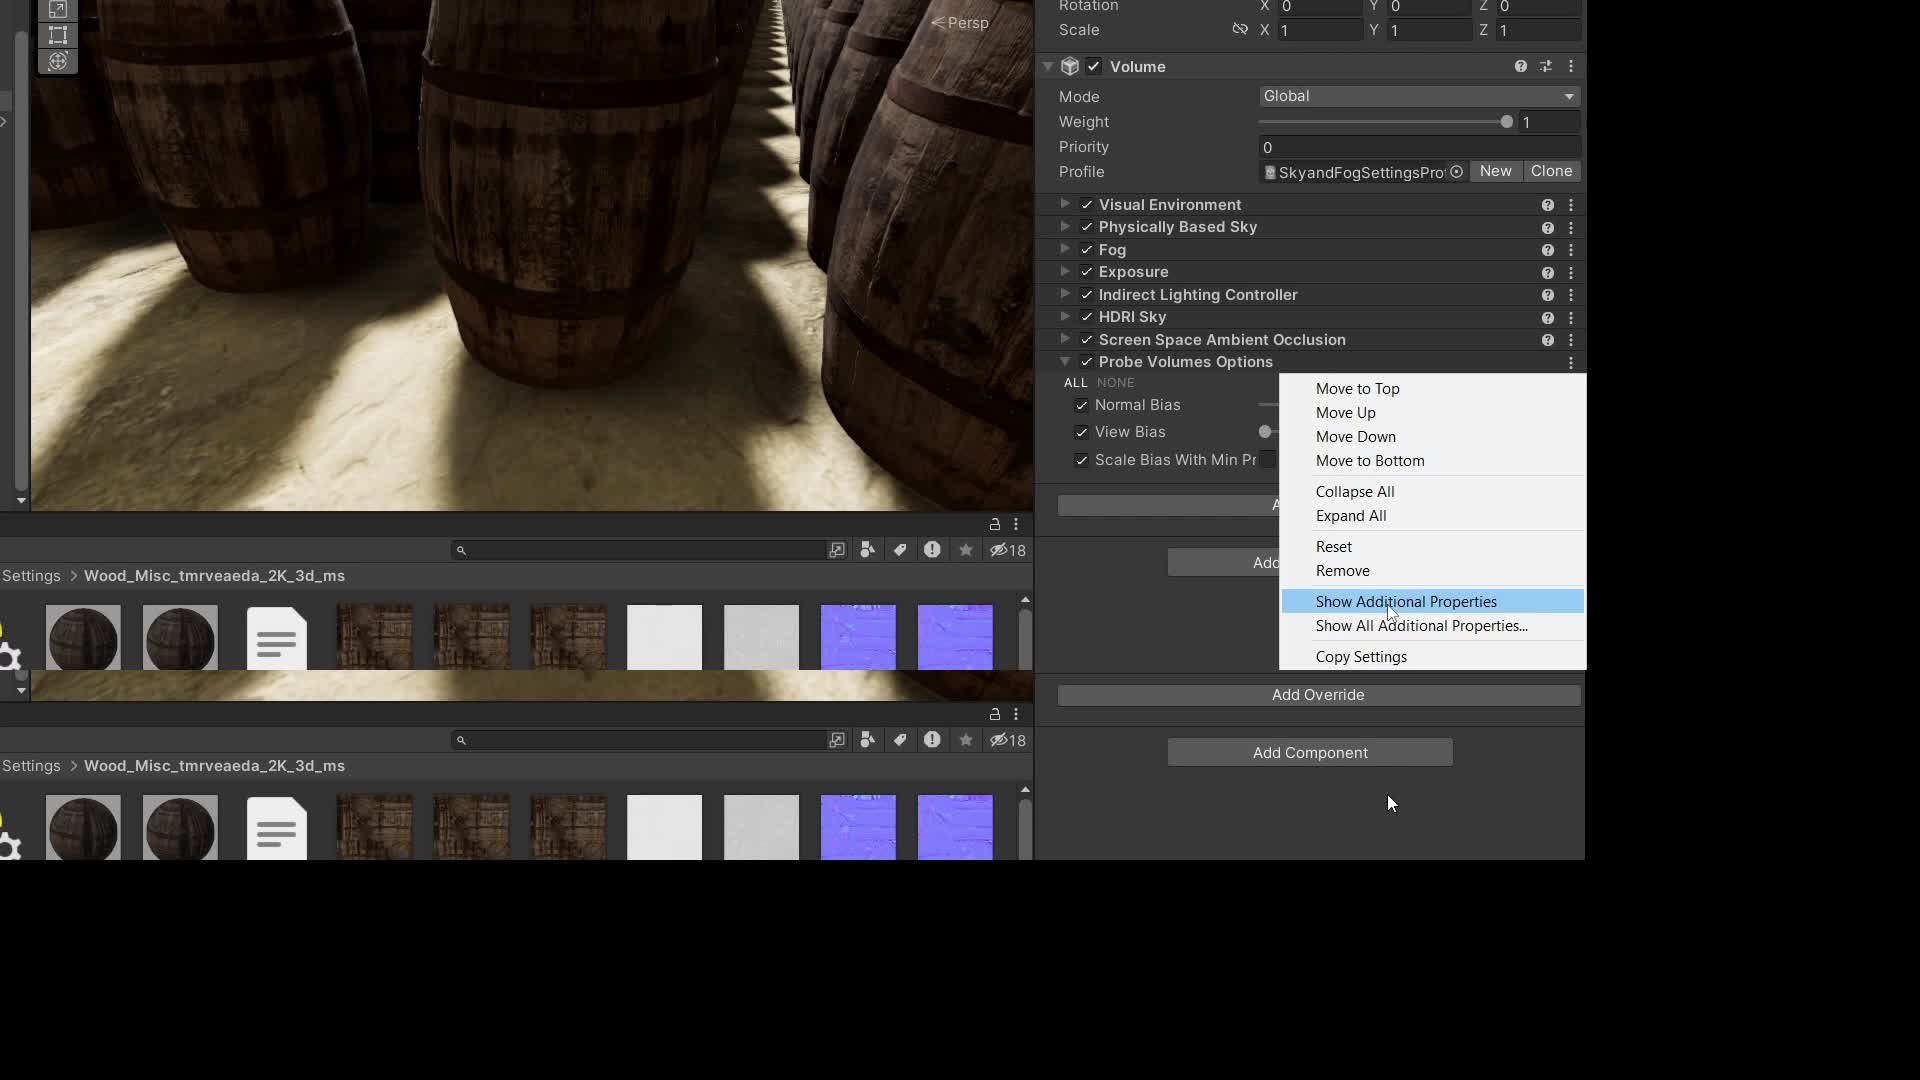The width and height of the screenshot is (1920, 1080).
Task: Expand the Visual Environment override
Action: tap(1065, 204)
